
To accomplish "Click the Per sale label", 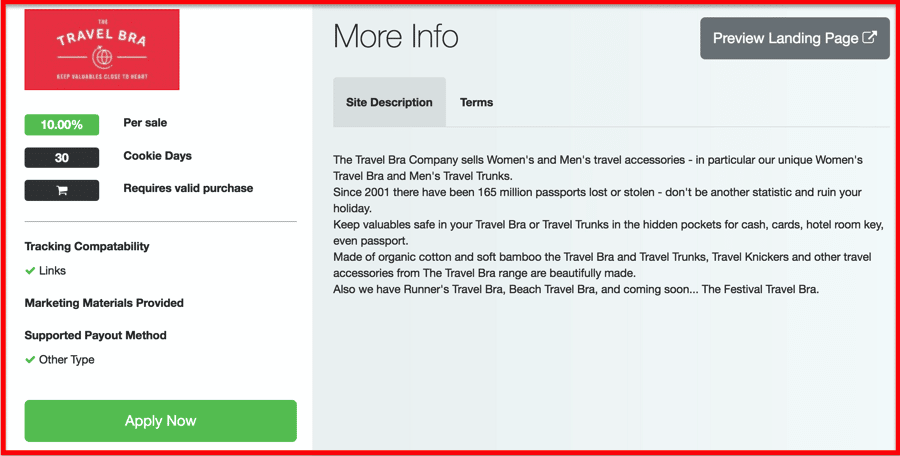I will [145, 122].
